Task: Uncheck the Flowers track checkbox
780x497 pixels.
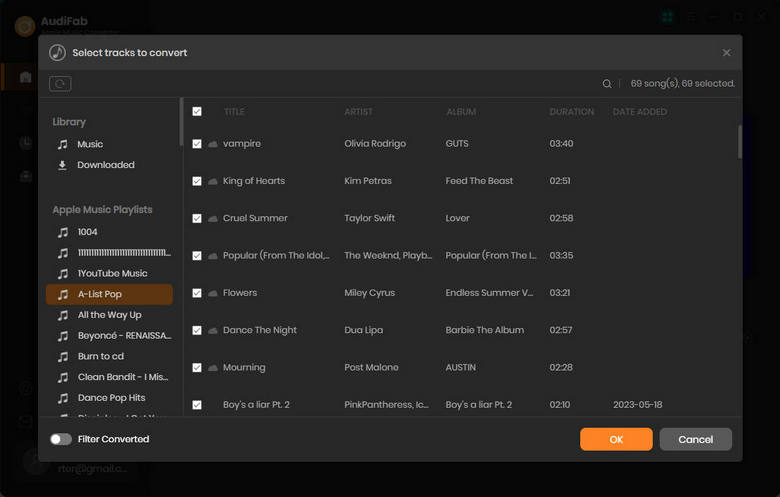Action: [x=197, y=293]
